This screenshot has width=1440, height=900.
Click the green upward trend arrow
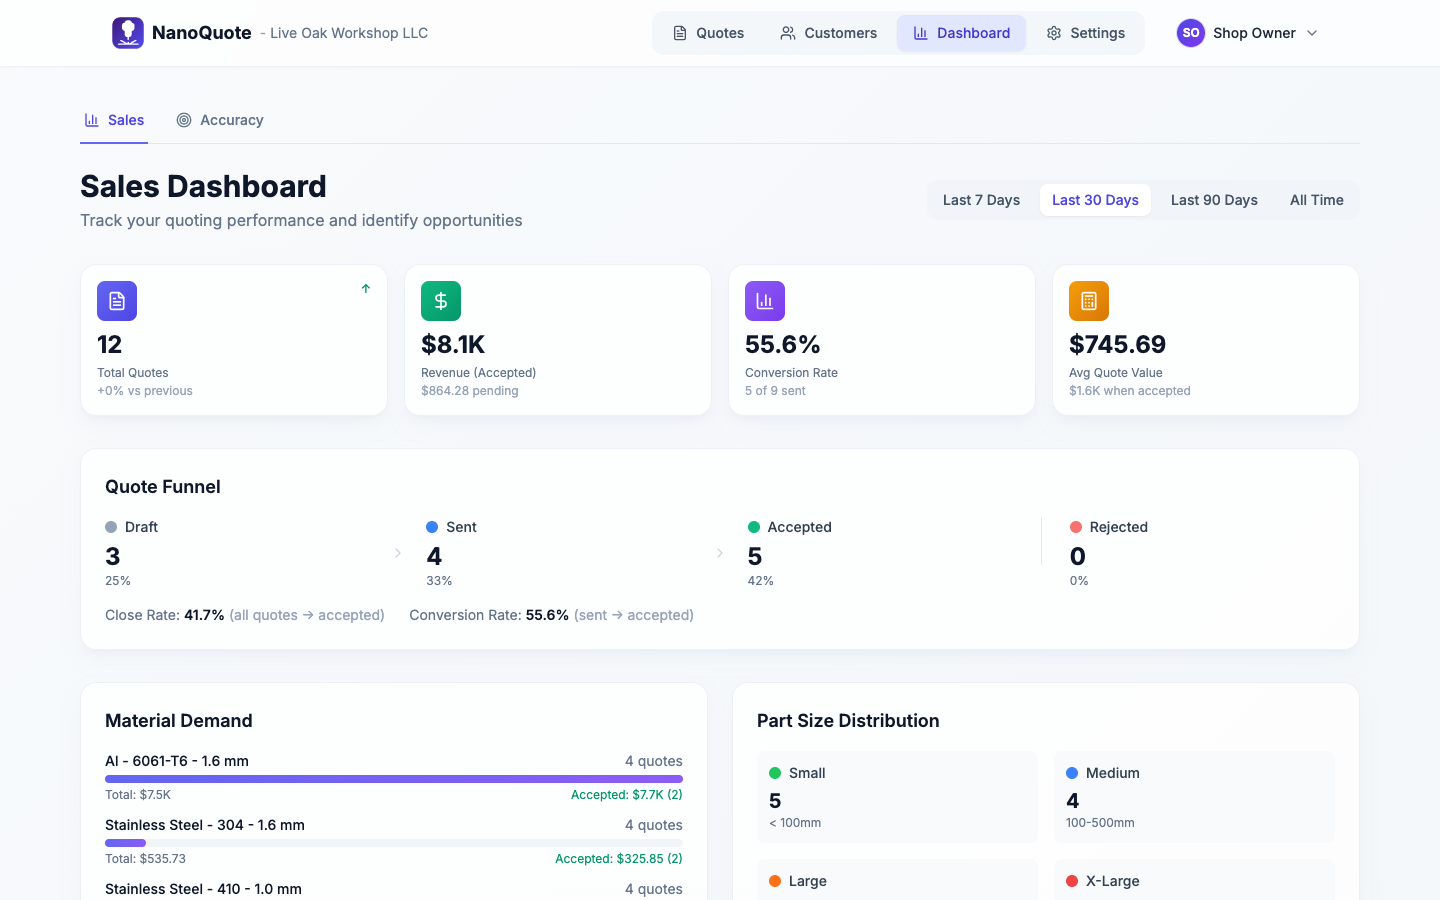365,288
